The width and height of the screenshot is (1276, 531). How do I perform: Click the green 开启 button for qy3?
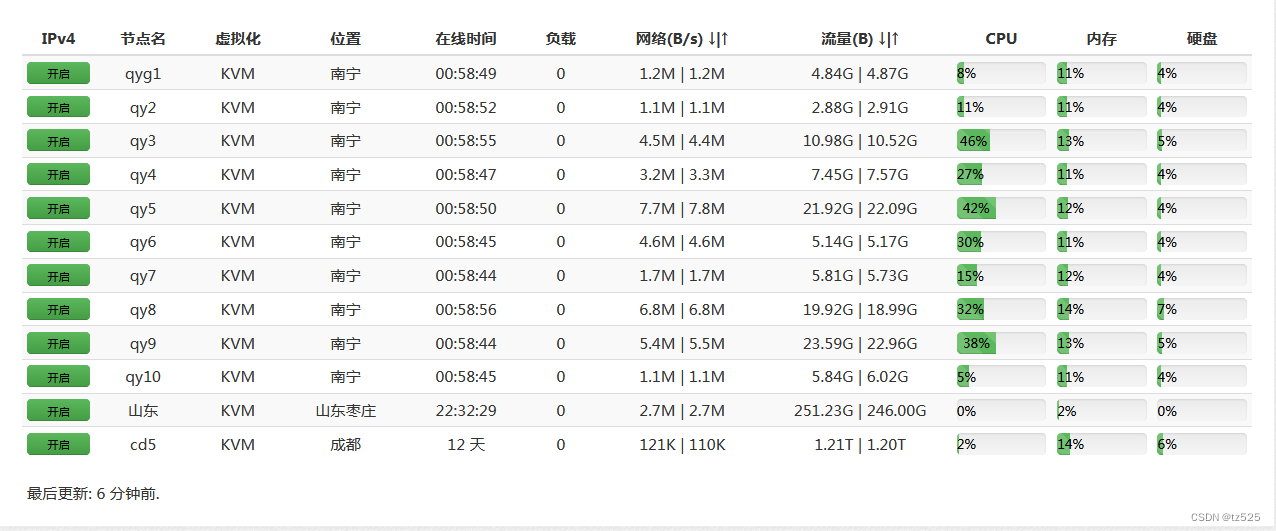pyautogui.click(x=58, y=141)
